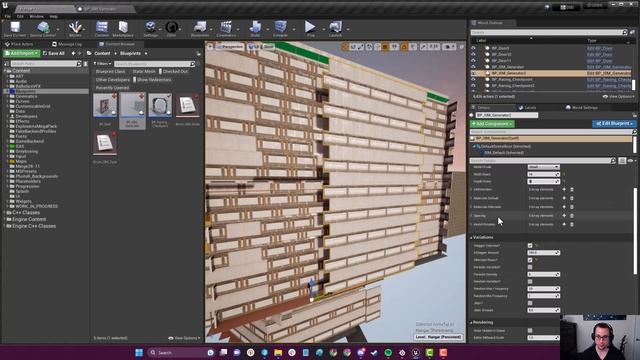Screen dimensions: 640x360
Task: Switch to the Message Log tab
Action: point(67,44)
